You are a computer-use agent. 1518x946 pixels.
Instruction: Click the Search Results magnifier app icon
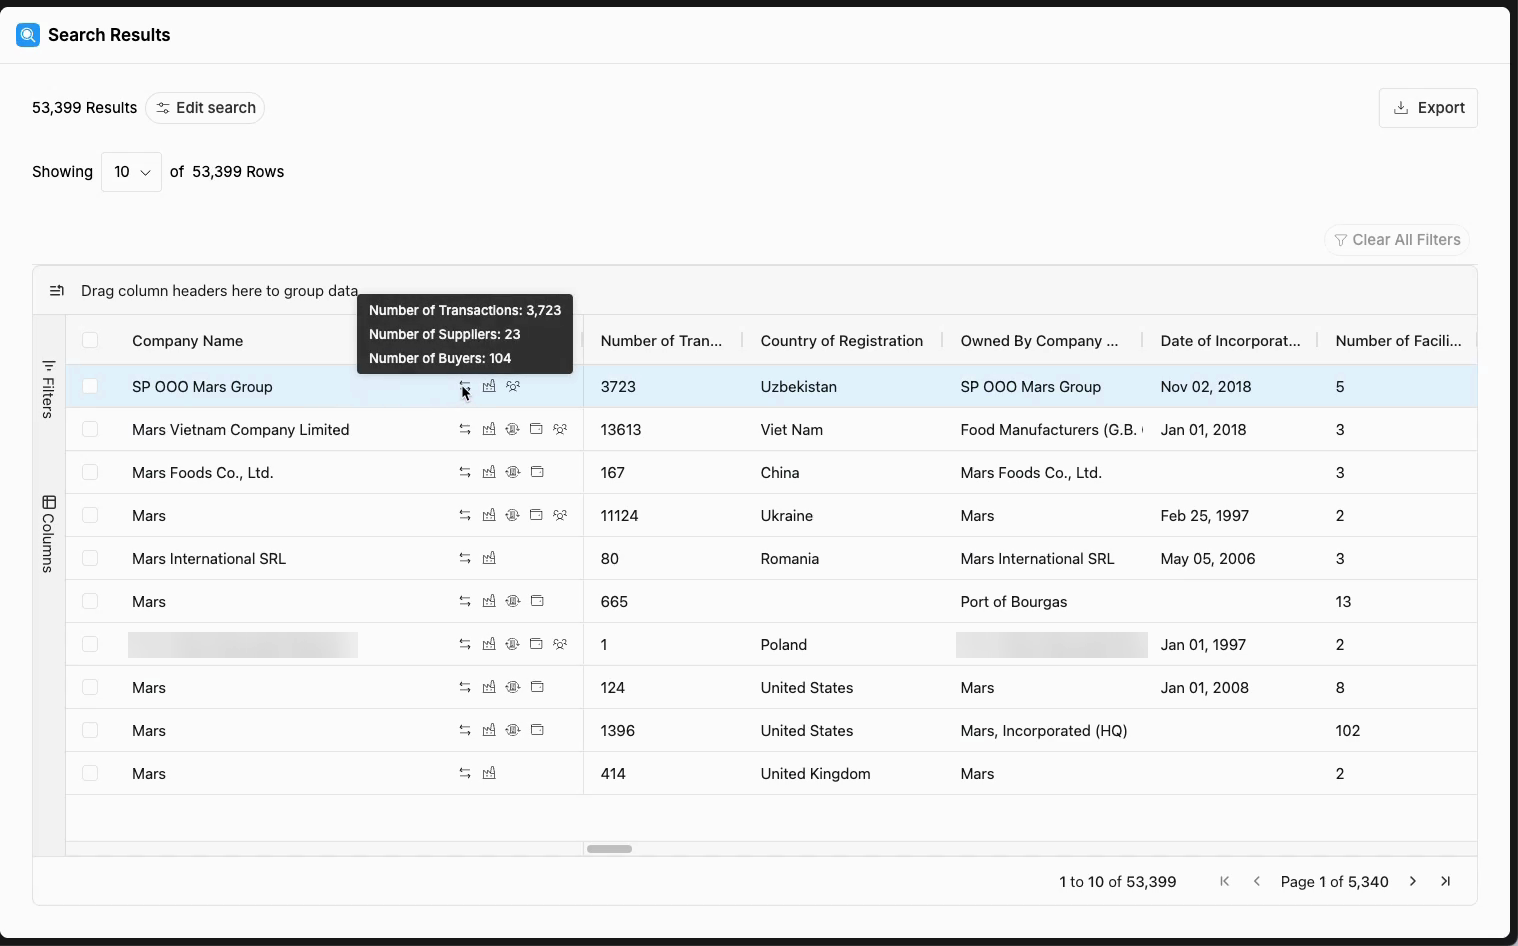pyautogui.click(x=28, y=35)
